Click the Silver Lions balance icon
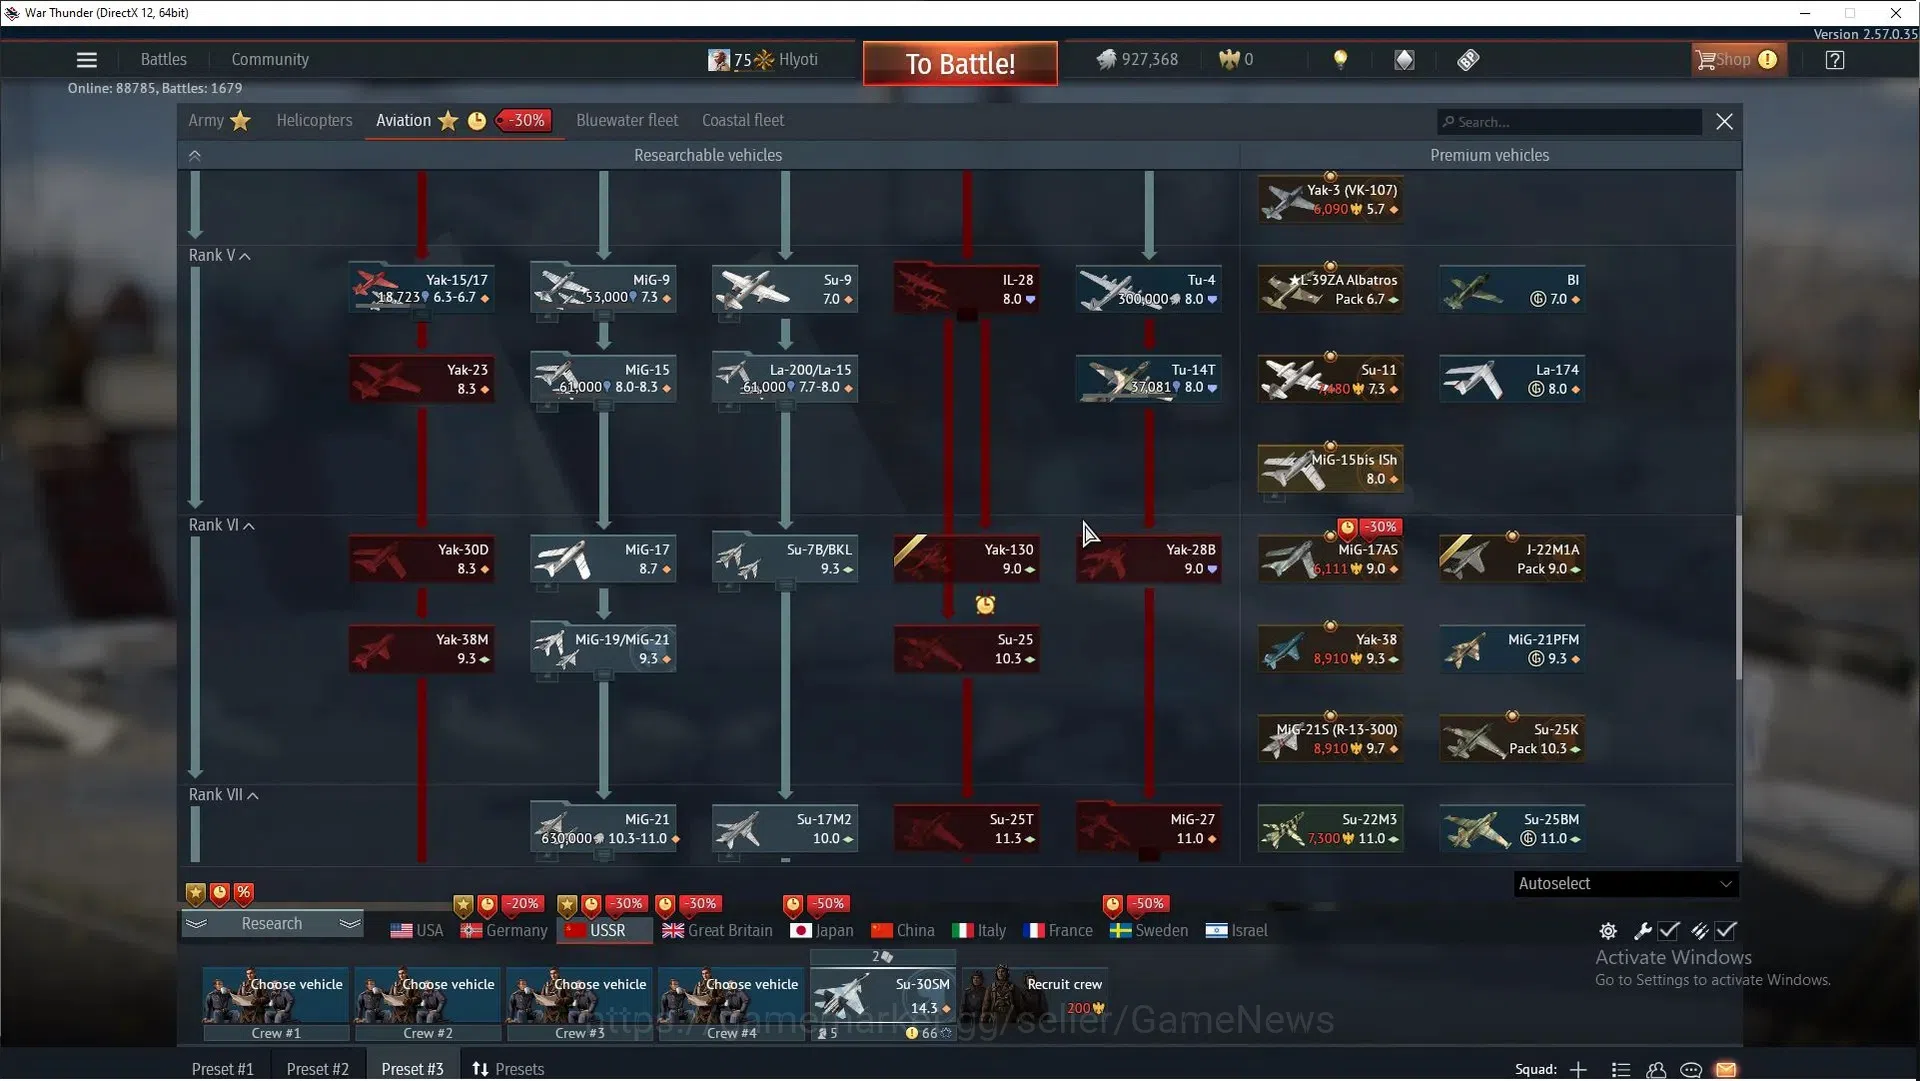Screen dimensions: 1920x1081 point(1105,60)
